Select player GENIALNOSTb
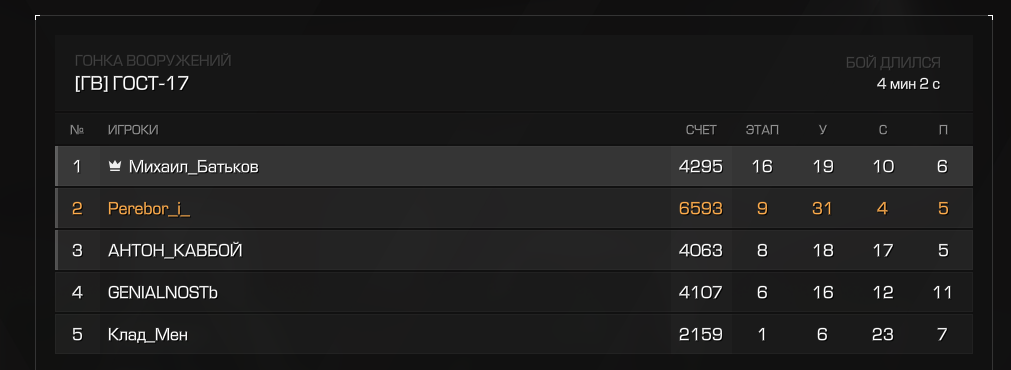Screen dimensions: 1011x370 [514, 292]
